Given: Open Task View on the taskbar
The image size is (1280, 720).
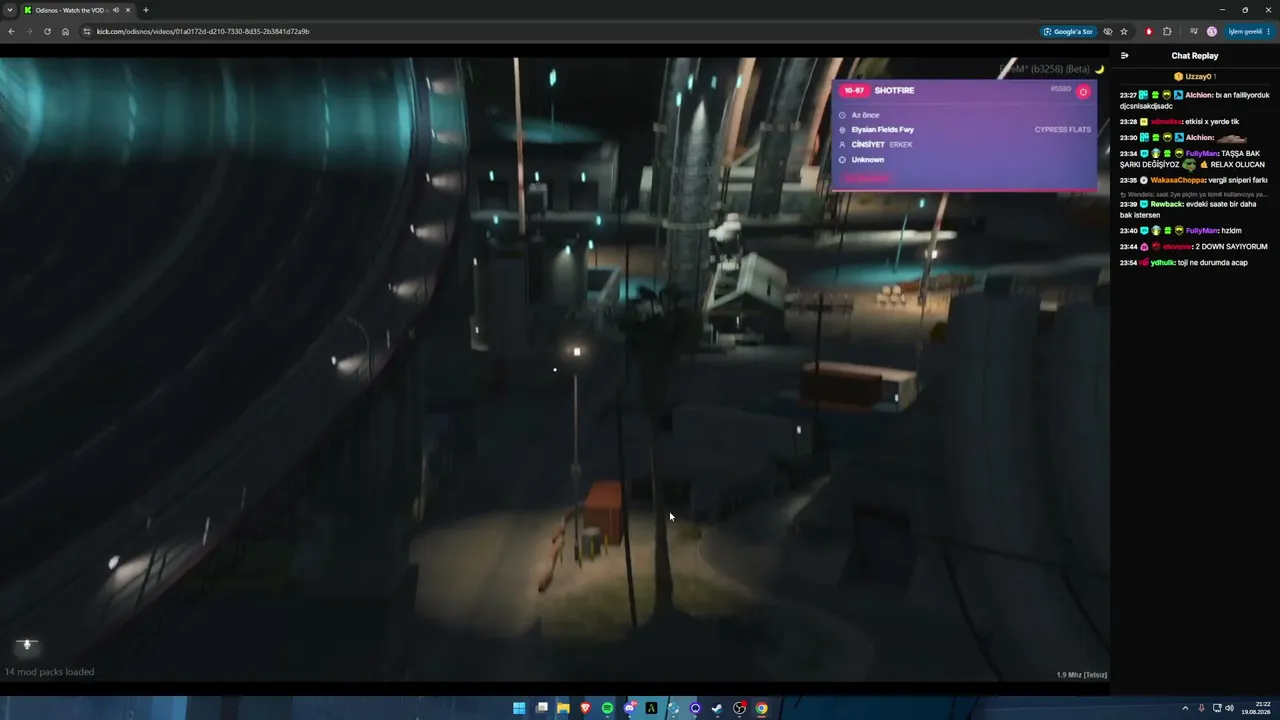Looking at the screenshot, I should pyautogui.click(x=541, y=709).
